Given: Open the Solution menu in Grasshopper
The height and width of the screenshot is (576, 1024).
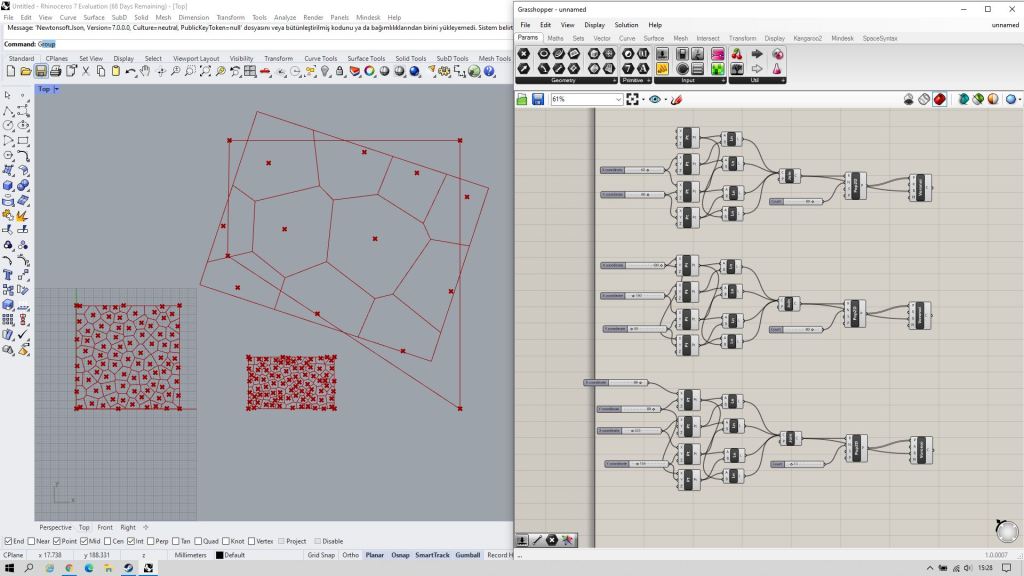Looking at the screenshot, I should [x=626, y=24].
